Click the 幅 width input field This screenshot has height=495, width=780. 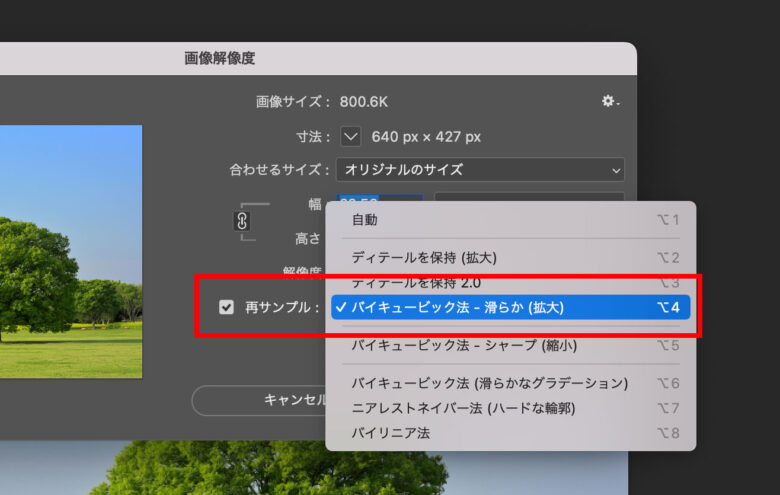380,198
